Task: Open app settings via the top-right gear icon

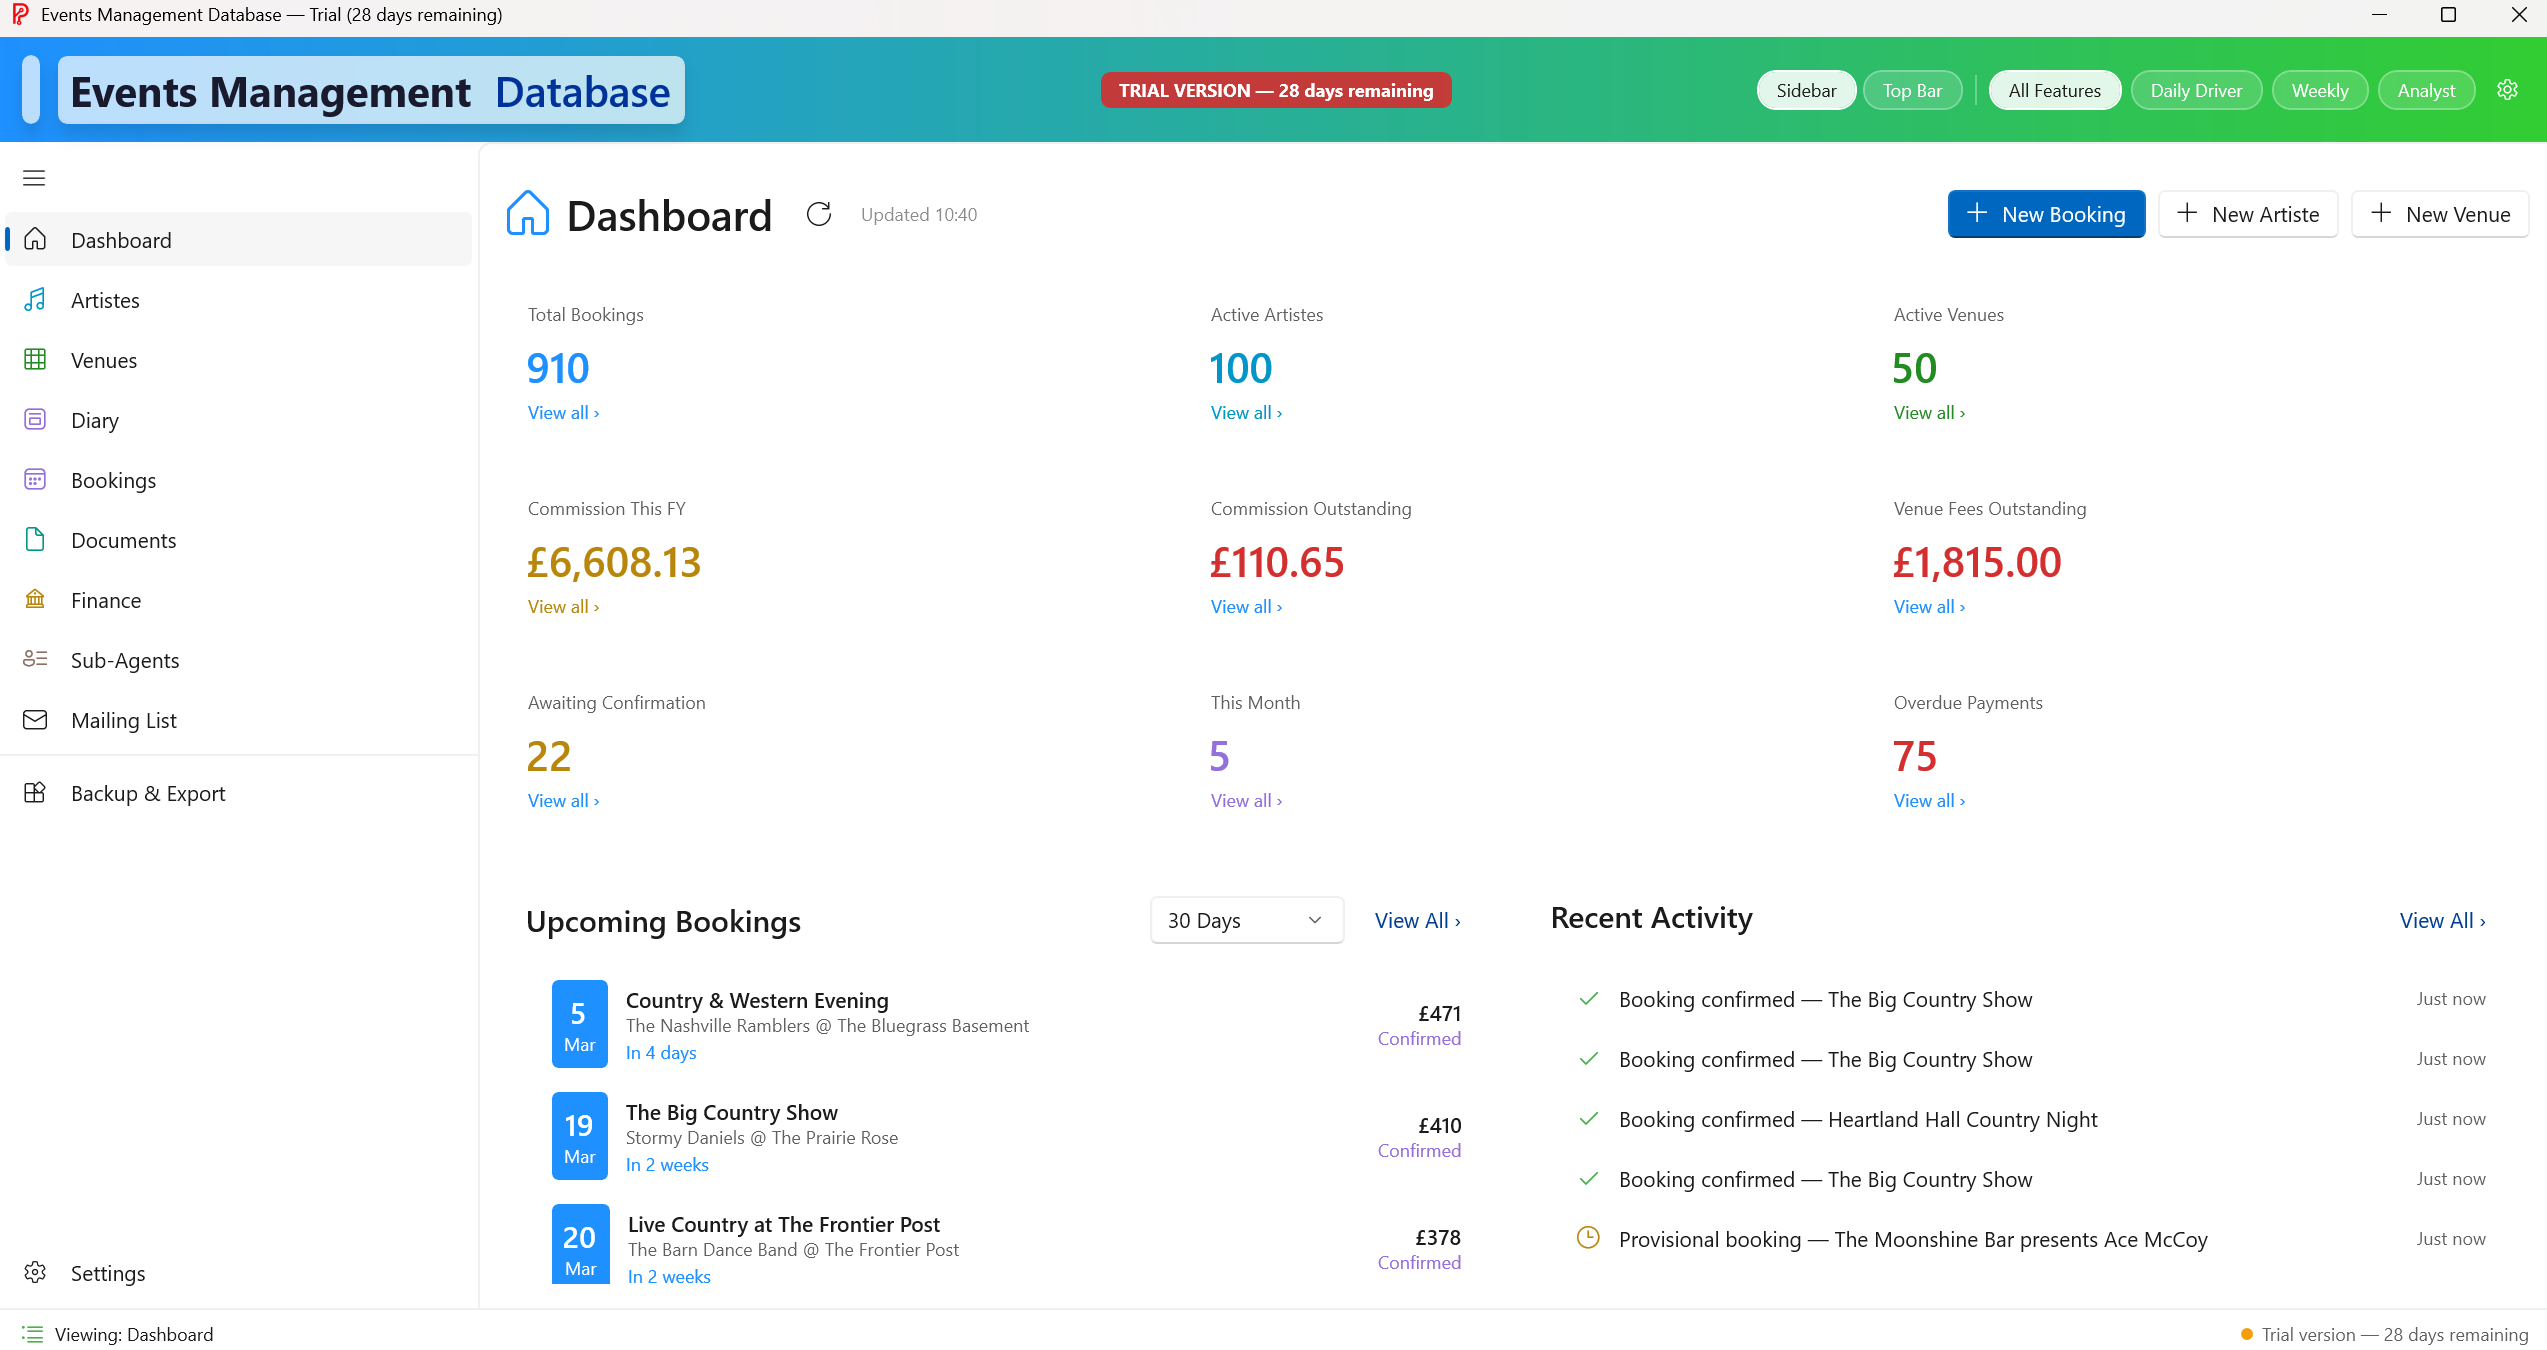Action: tap(2507, 89)
